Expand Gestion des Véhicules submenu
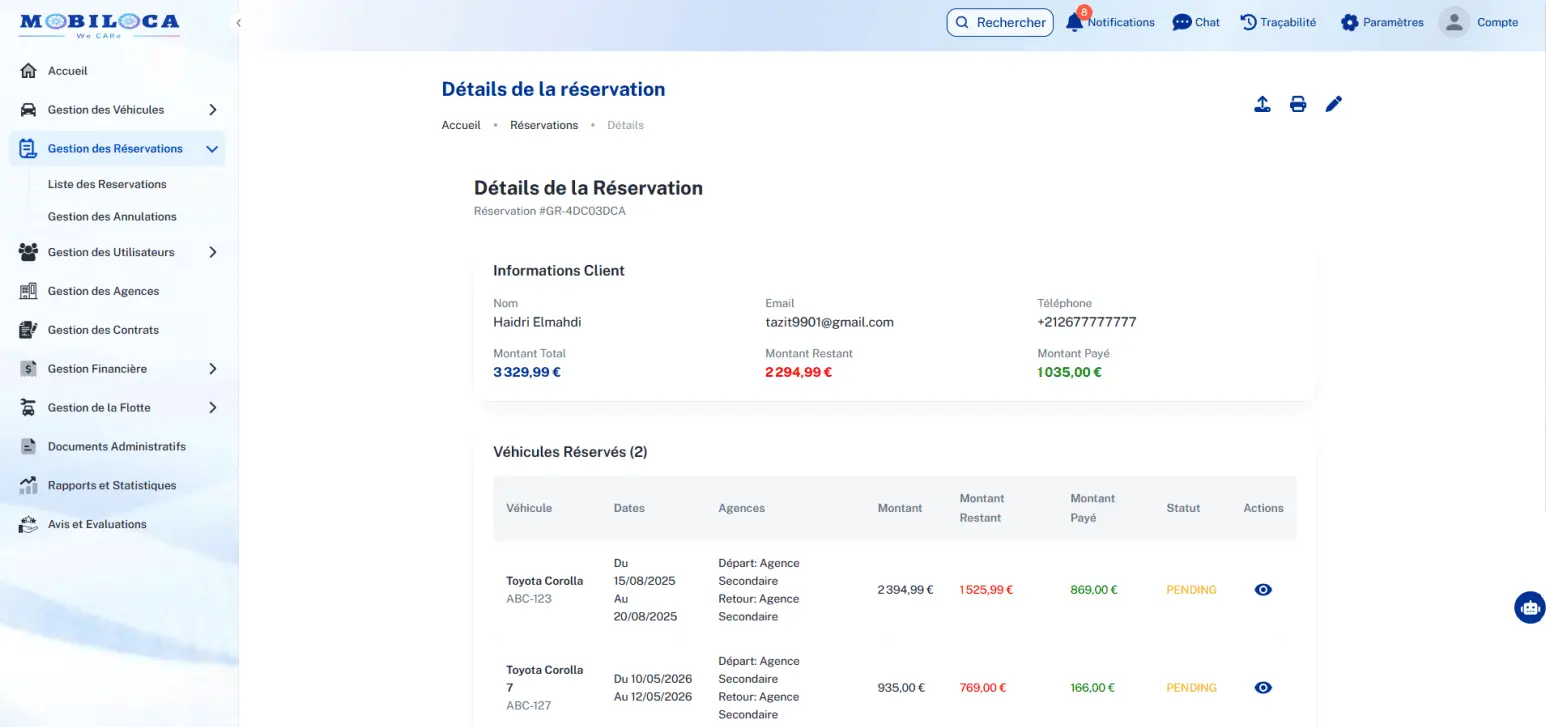Image resolution: width=1546 pixels, height=727 pixels. [212, 110]
